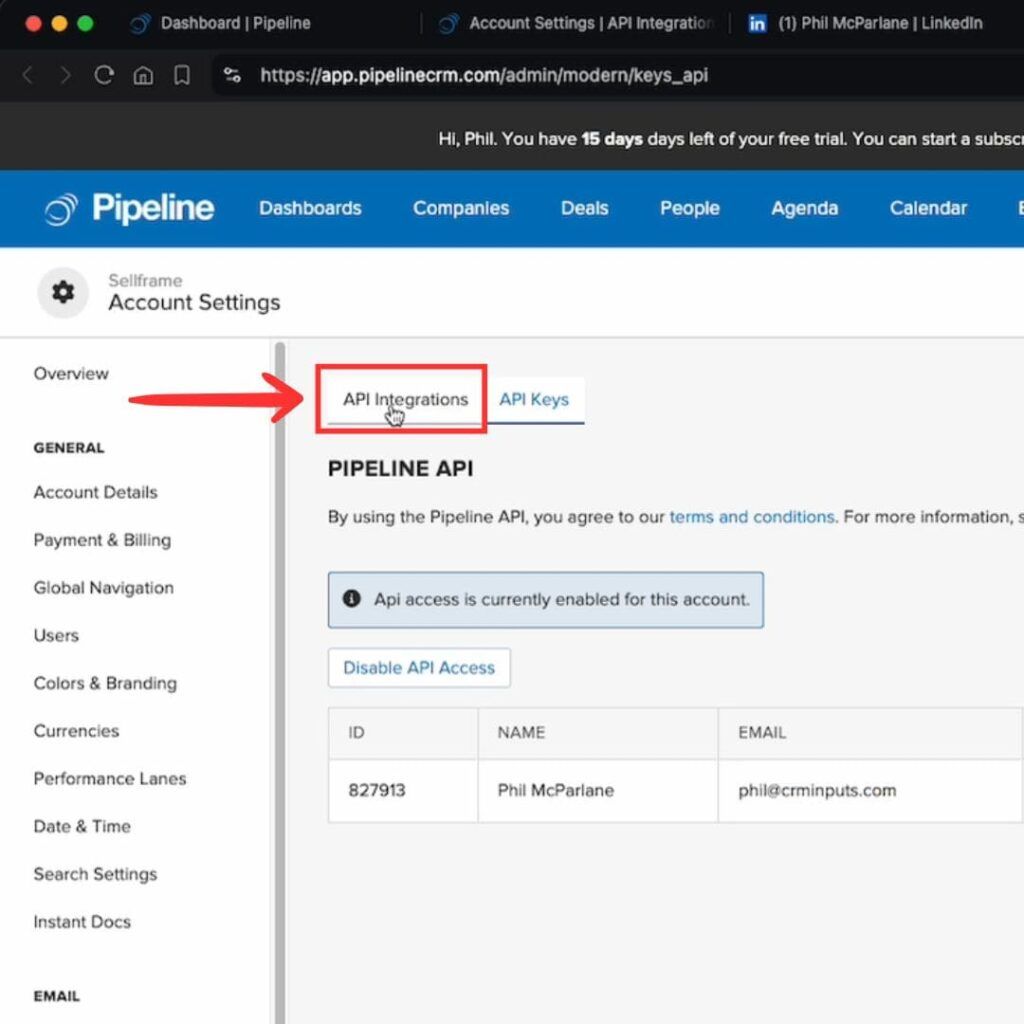Screen dimensions: 1024x1024
Task: Open Deals in the top navigation
Action: [584, 208]
